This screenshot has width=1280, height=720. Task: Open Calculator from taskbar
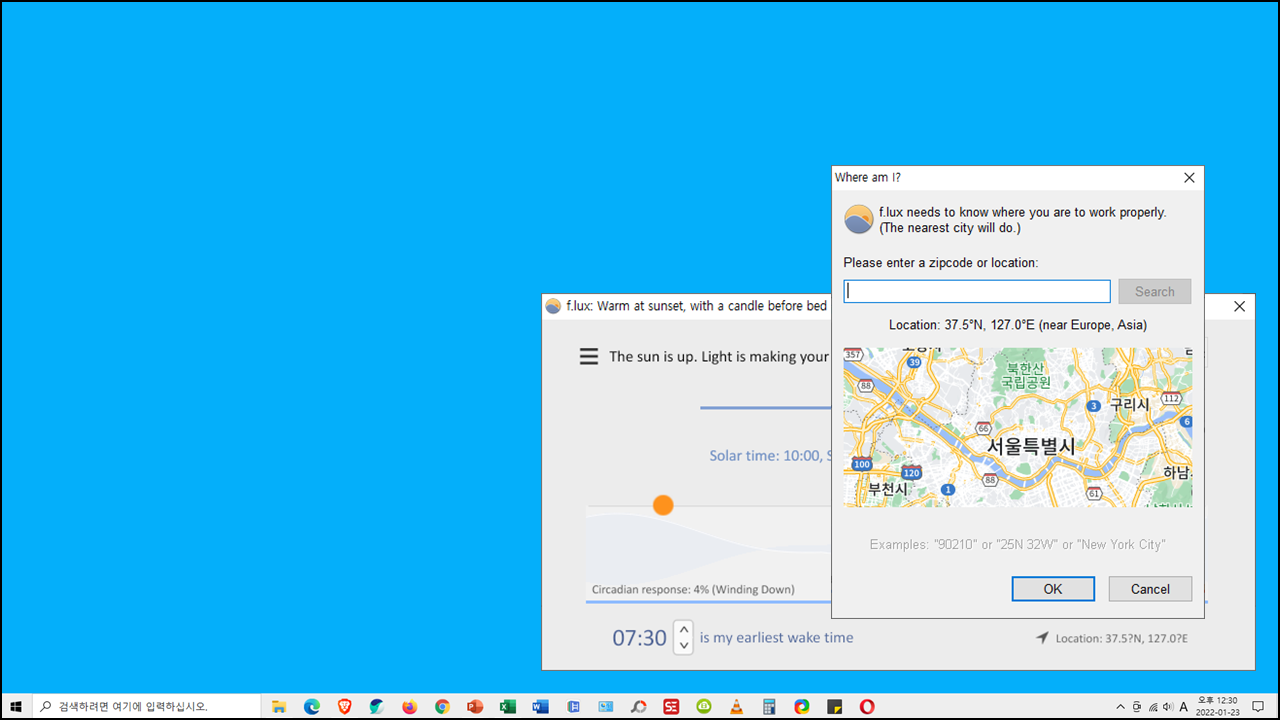(769, 706)
